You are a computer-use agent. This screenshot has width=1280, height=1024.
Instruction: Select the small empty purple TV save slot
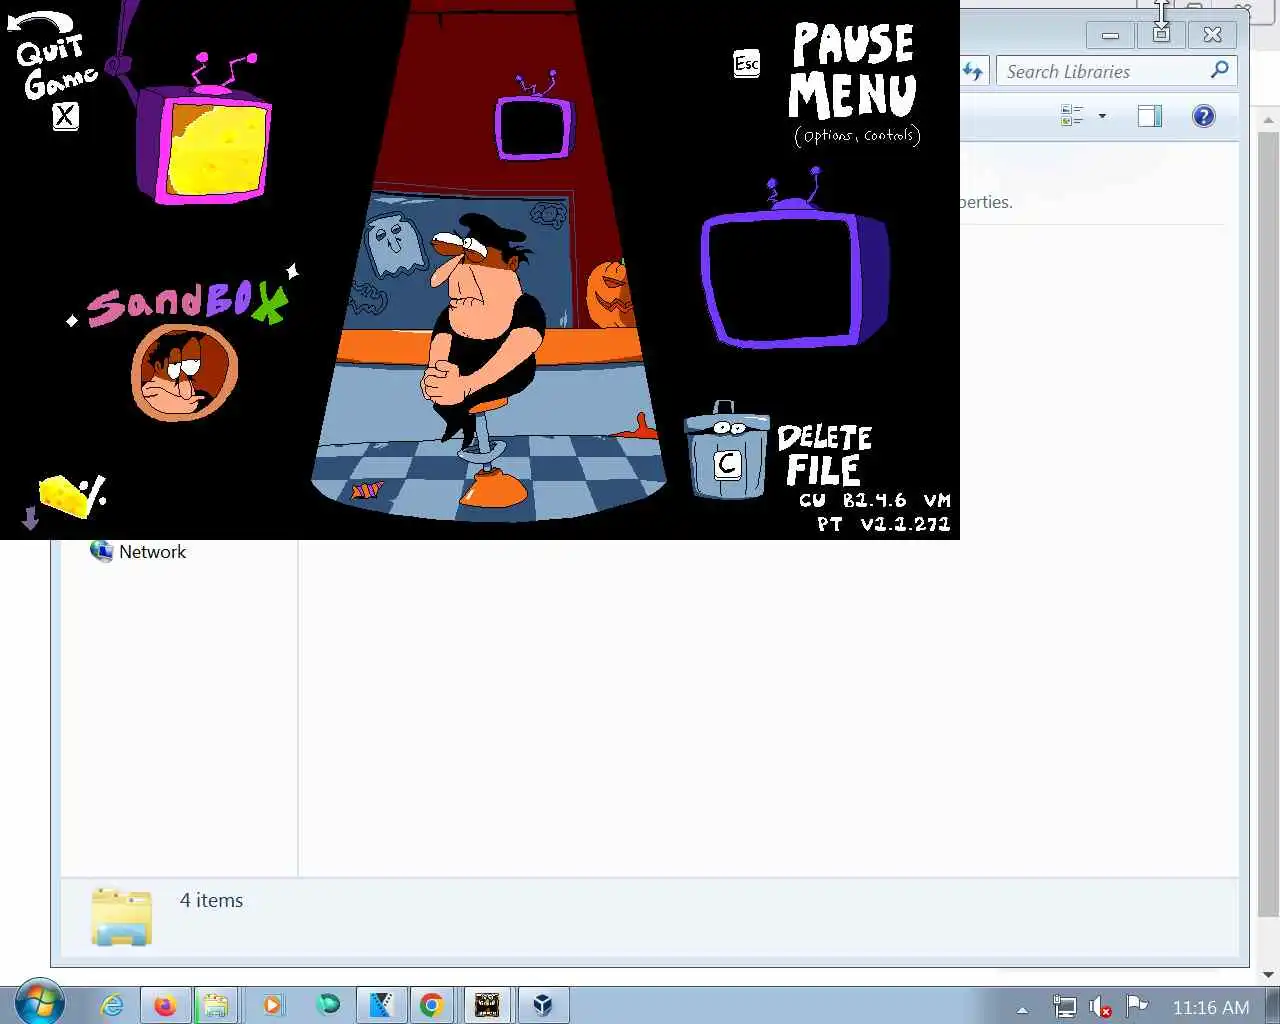tap(533, 127)
